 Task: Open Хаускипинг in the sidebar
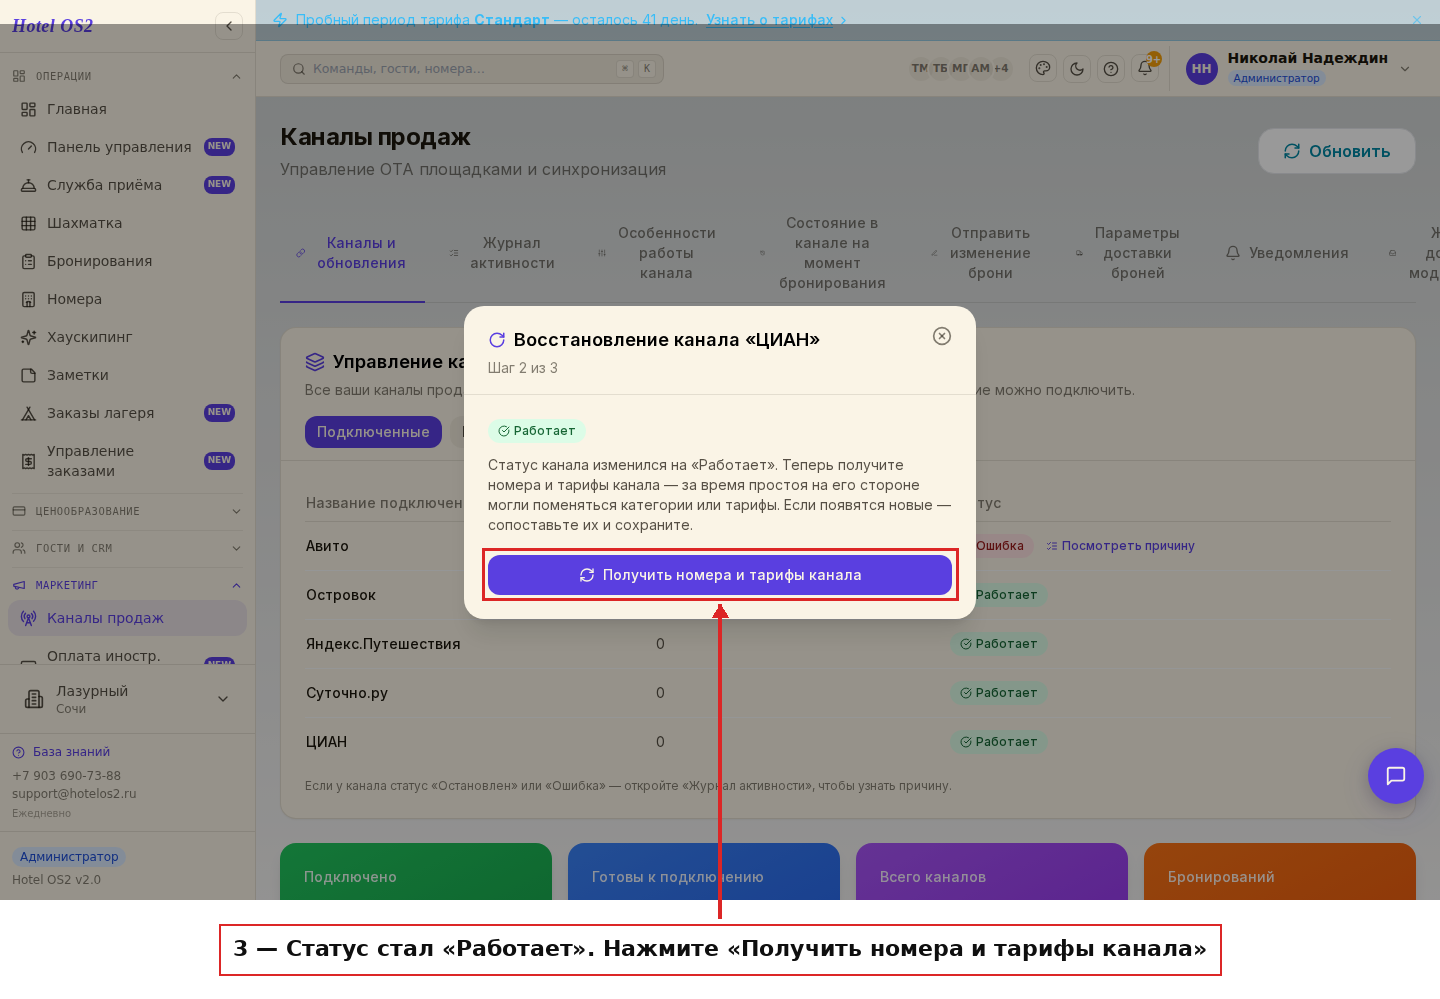pyautogui.click(x=127, y=337)
